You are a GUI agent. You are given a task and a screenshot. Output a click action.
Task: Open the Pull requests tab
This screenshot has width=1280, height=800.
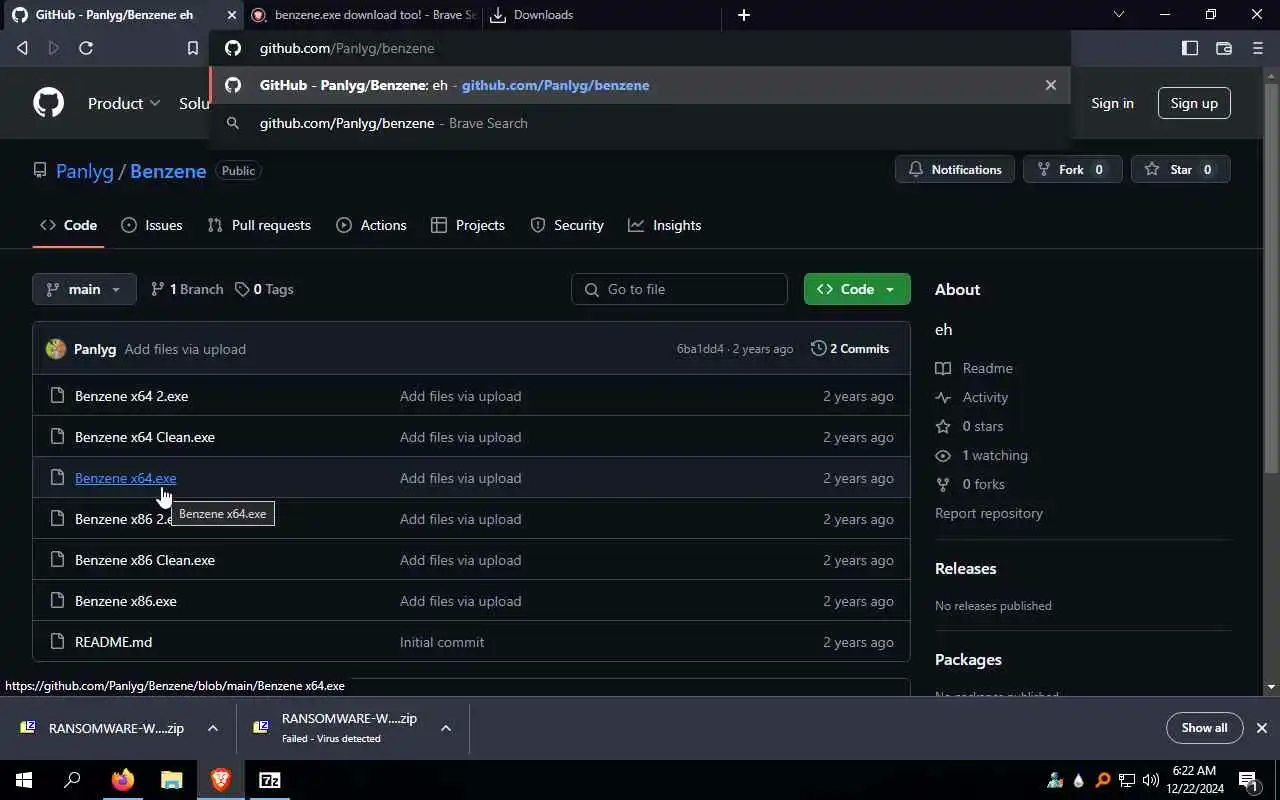pyautogui.click(x=259, y=225)
